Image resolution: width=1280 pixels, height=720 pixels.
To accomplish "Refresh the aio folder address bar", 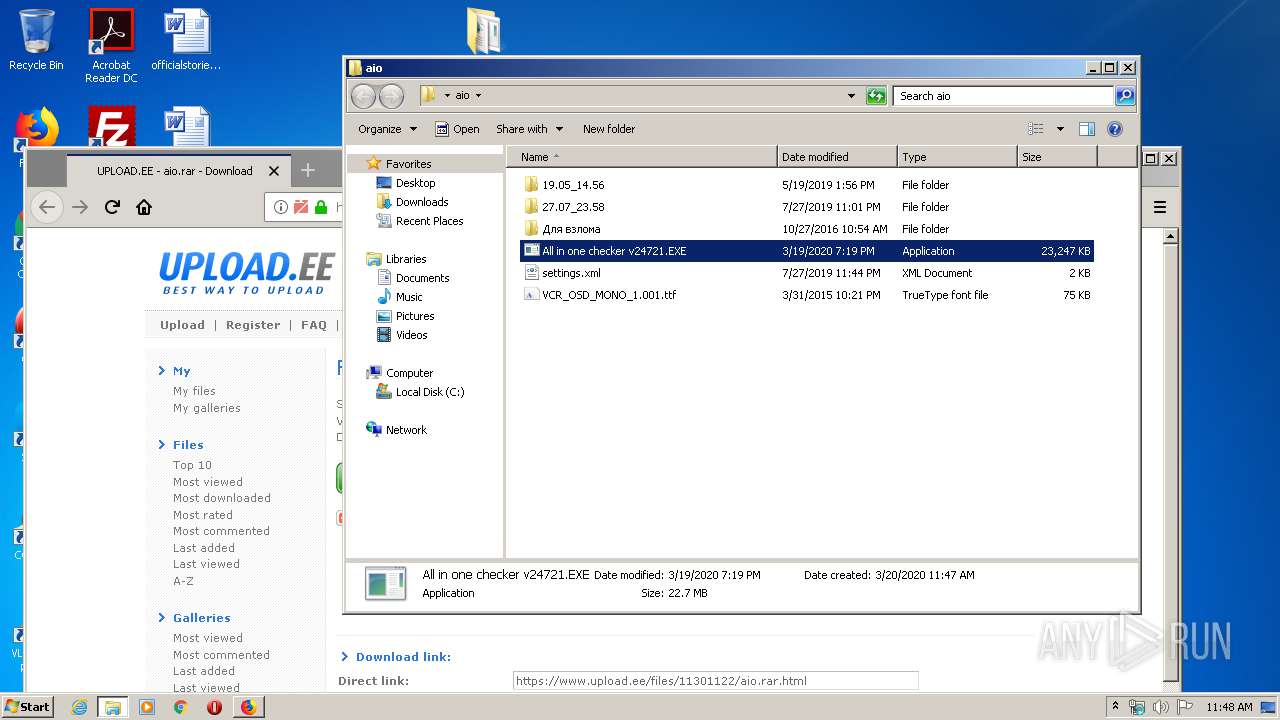I will tap(876, 96).
